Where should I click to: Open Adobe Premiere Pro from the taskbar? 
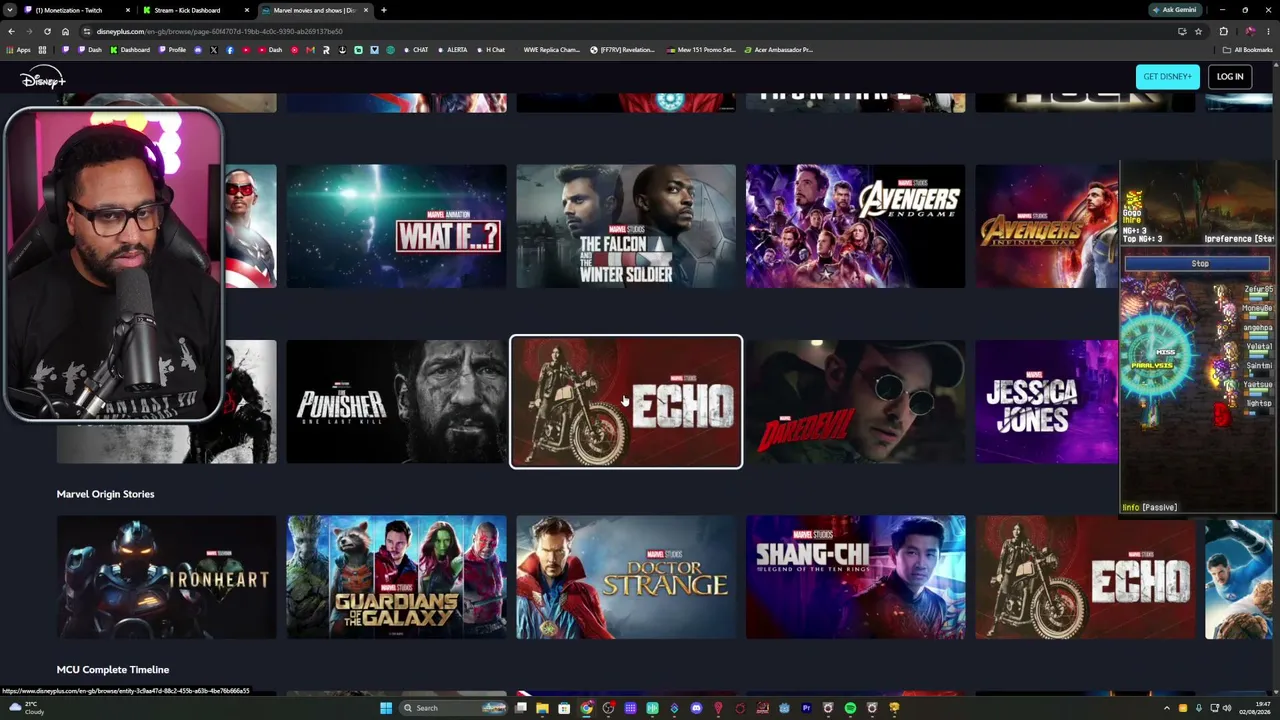[806, 708]
